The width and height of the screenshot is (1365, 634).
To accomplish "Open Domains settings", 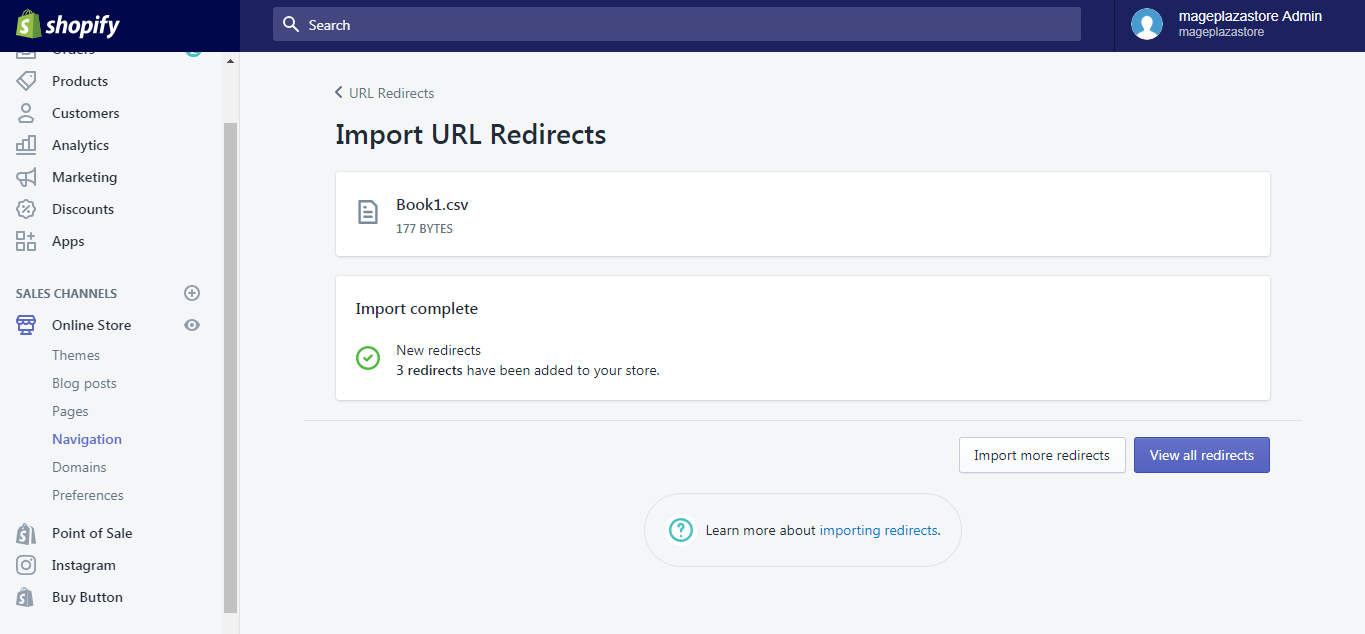I will 79,467.
